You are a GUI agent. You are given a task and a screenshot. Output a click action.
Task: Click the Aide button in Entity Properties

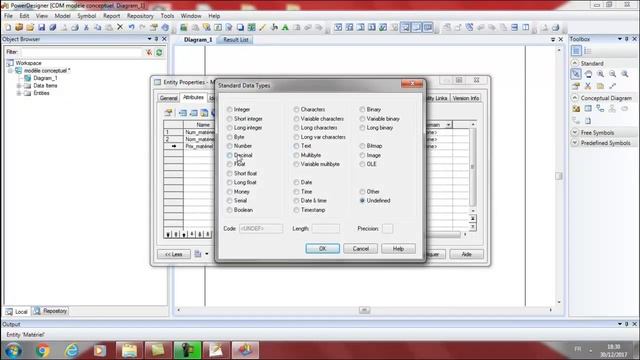(x=466, y=254)
